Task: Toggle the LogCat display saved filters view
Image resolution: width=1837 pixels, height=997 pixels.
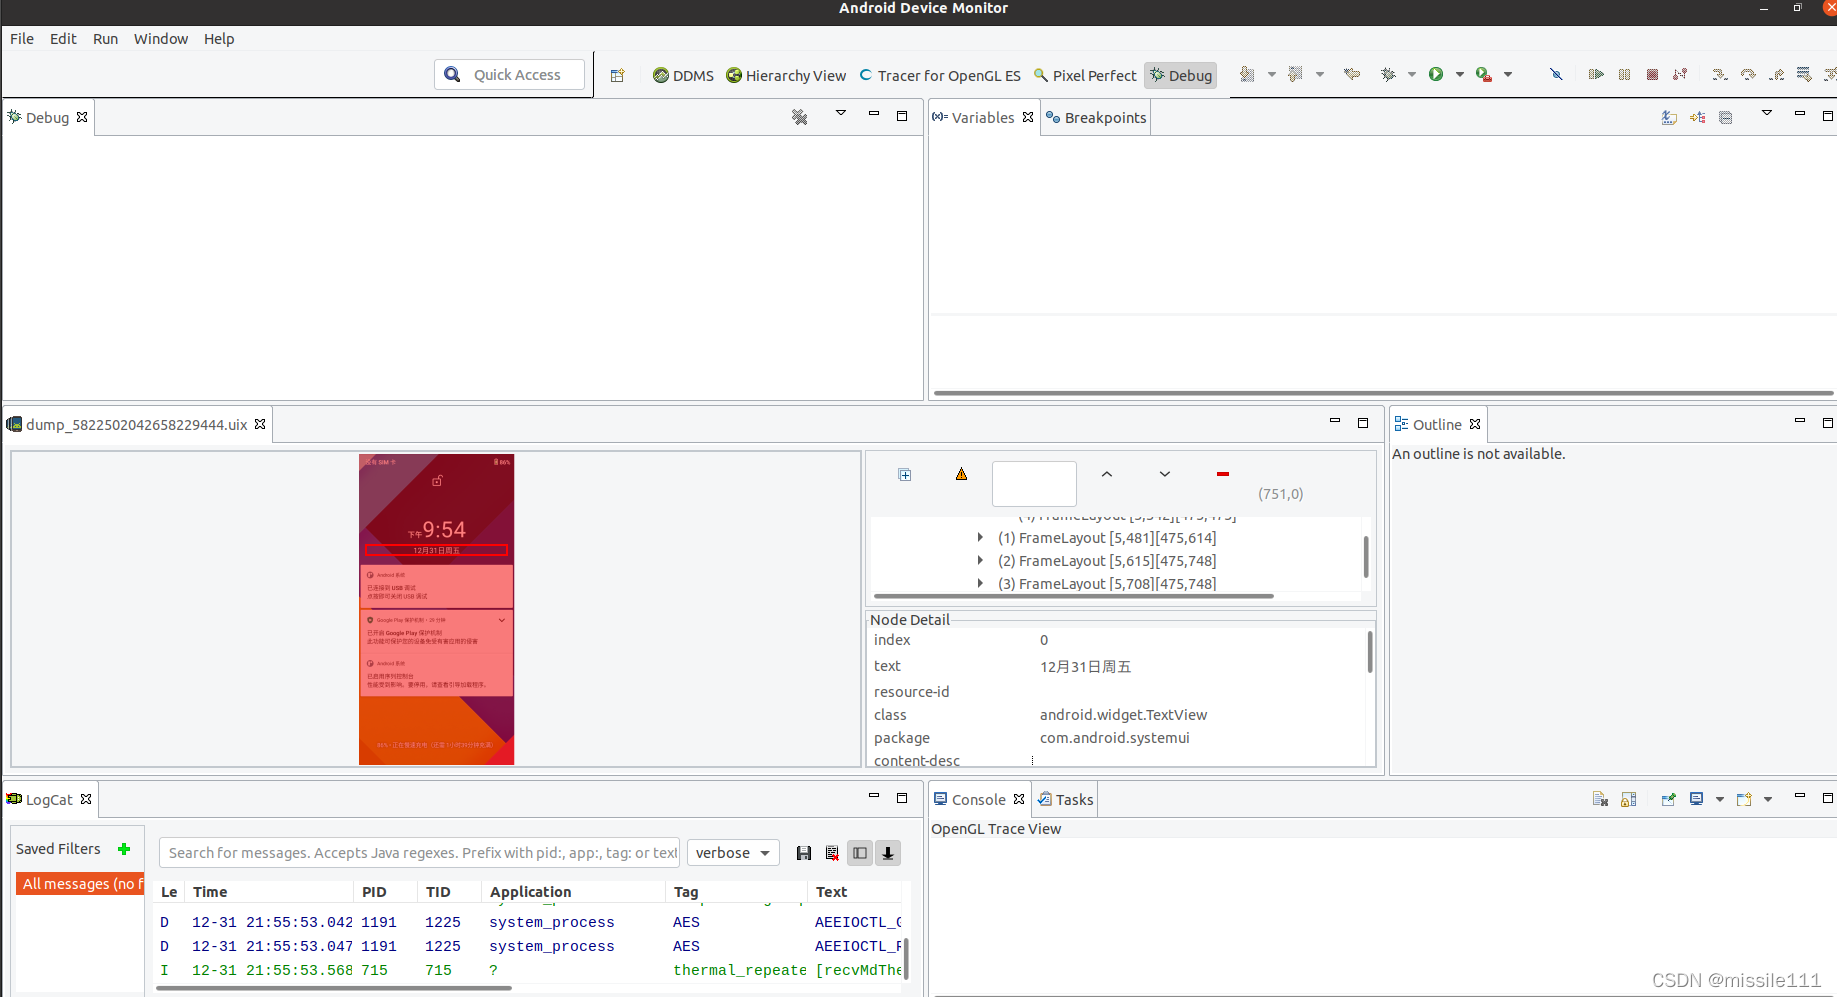Action: coord(859,852)
